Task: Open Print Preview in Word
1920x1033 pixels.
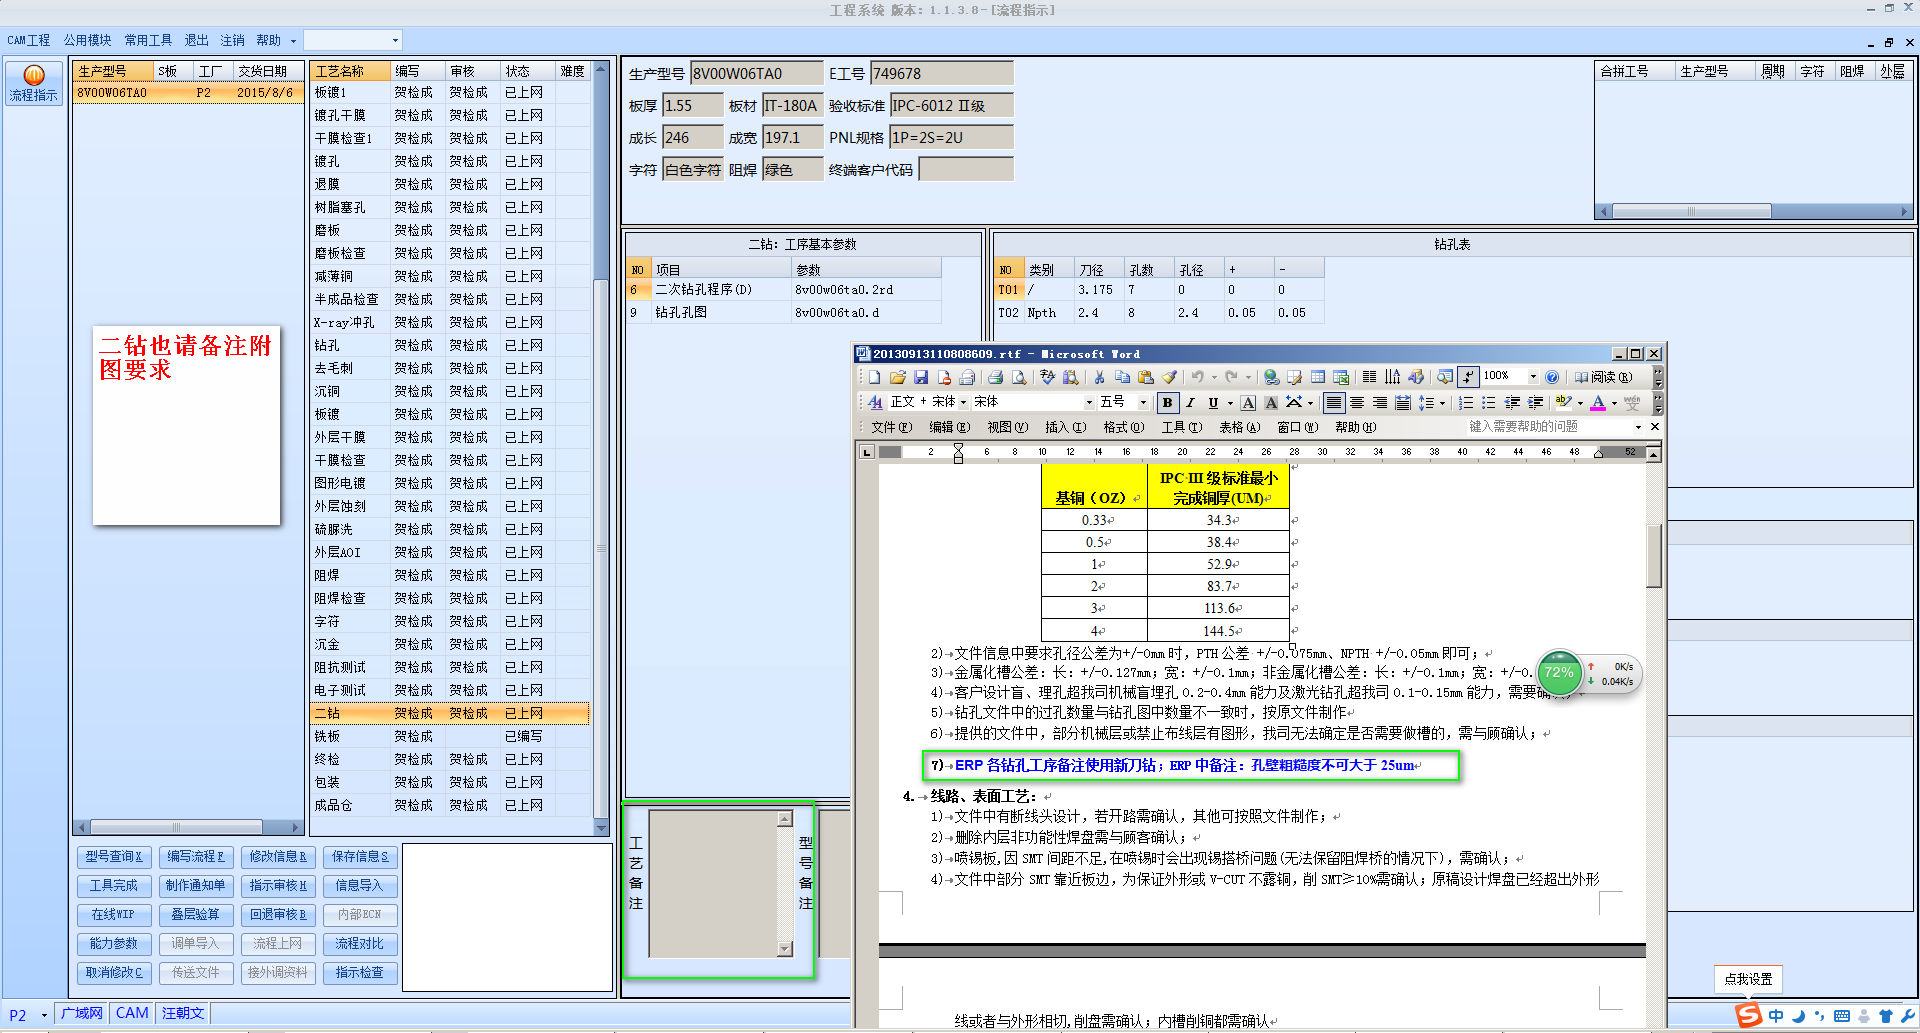Action: (1018, 377)
